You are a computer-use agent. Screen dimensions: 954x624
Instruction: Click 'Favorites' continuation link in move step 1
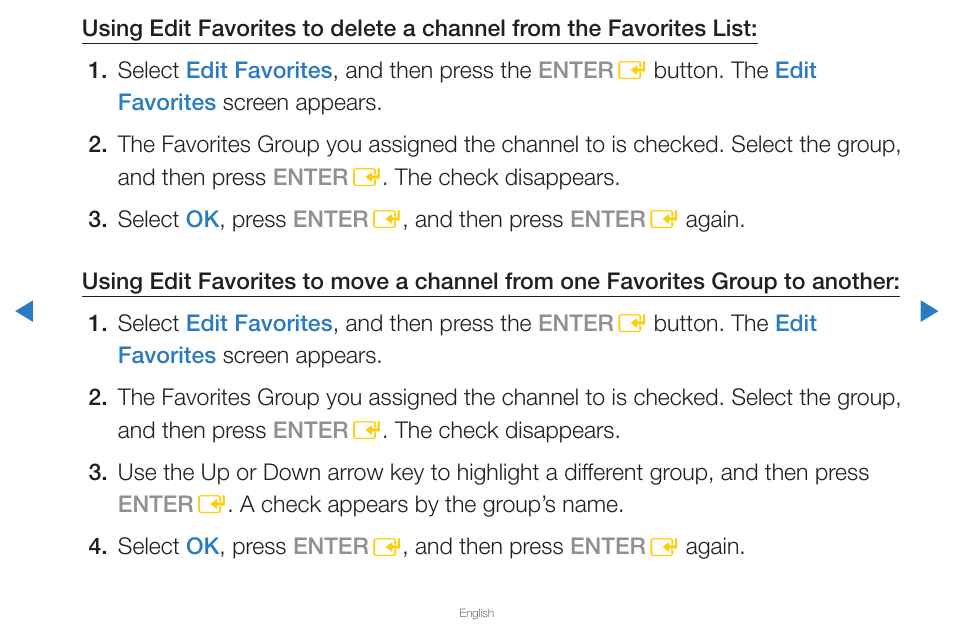(167, 356)
